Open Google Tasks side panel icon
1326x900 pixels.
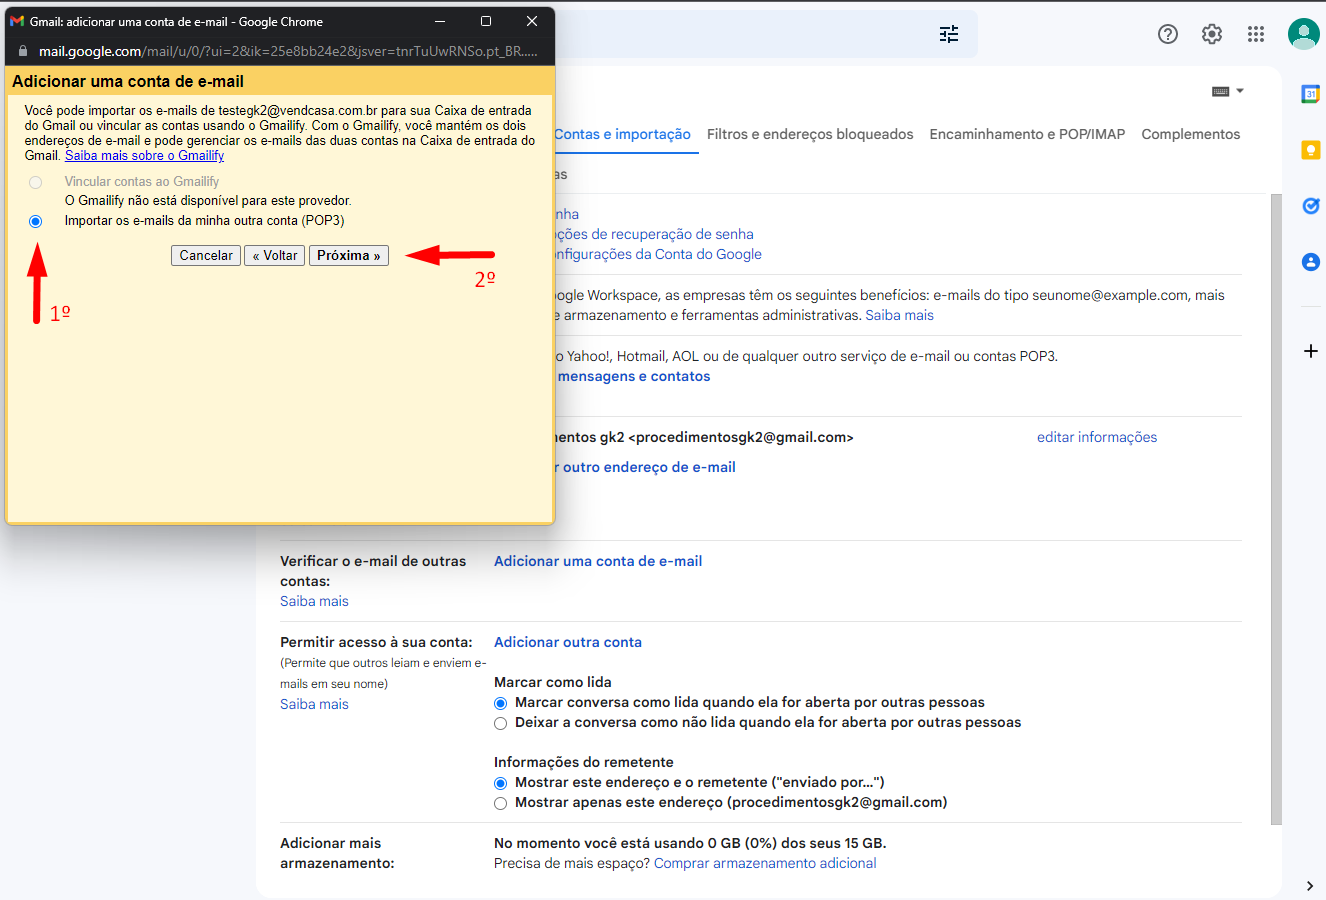coord(1310,206)
